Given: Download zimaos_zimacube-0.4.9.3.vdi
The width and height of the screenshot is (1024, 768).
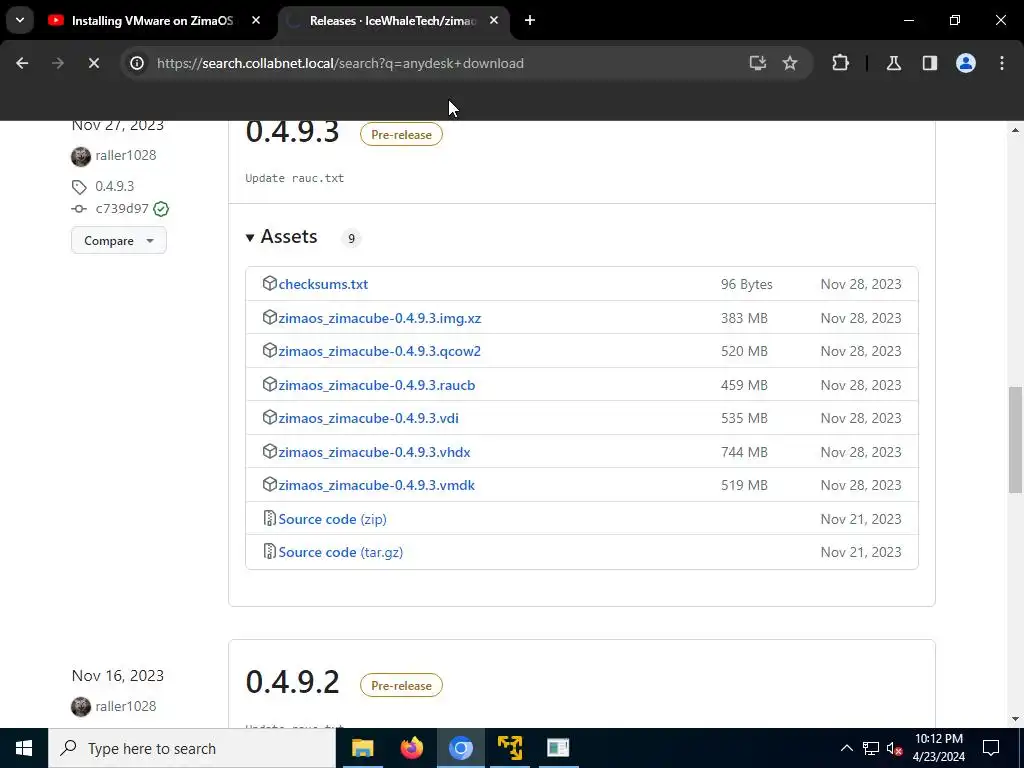Looking at the screenshot, I should click(x=368, y=418).
